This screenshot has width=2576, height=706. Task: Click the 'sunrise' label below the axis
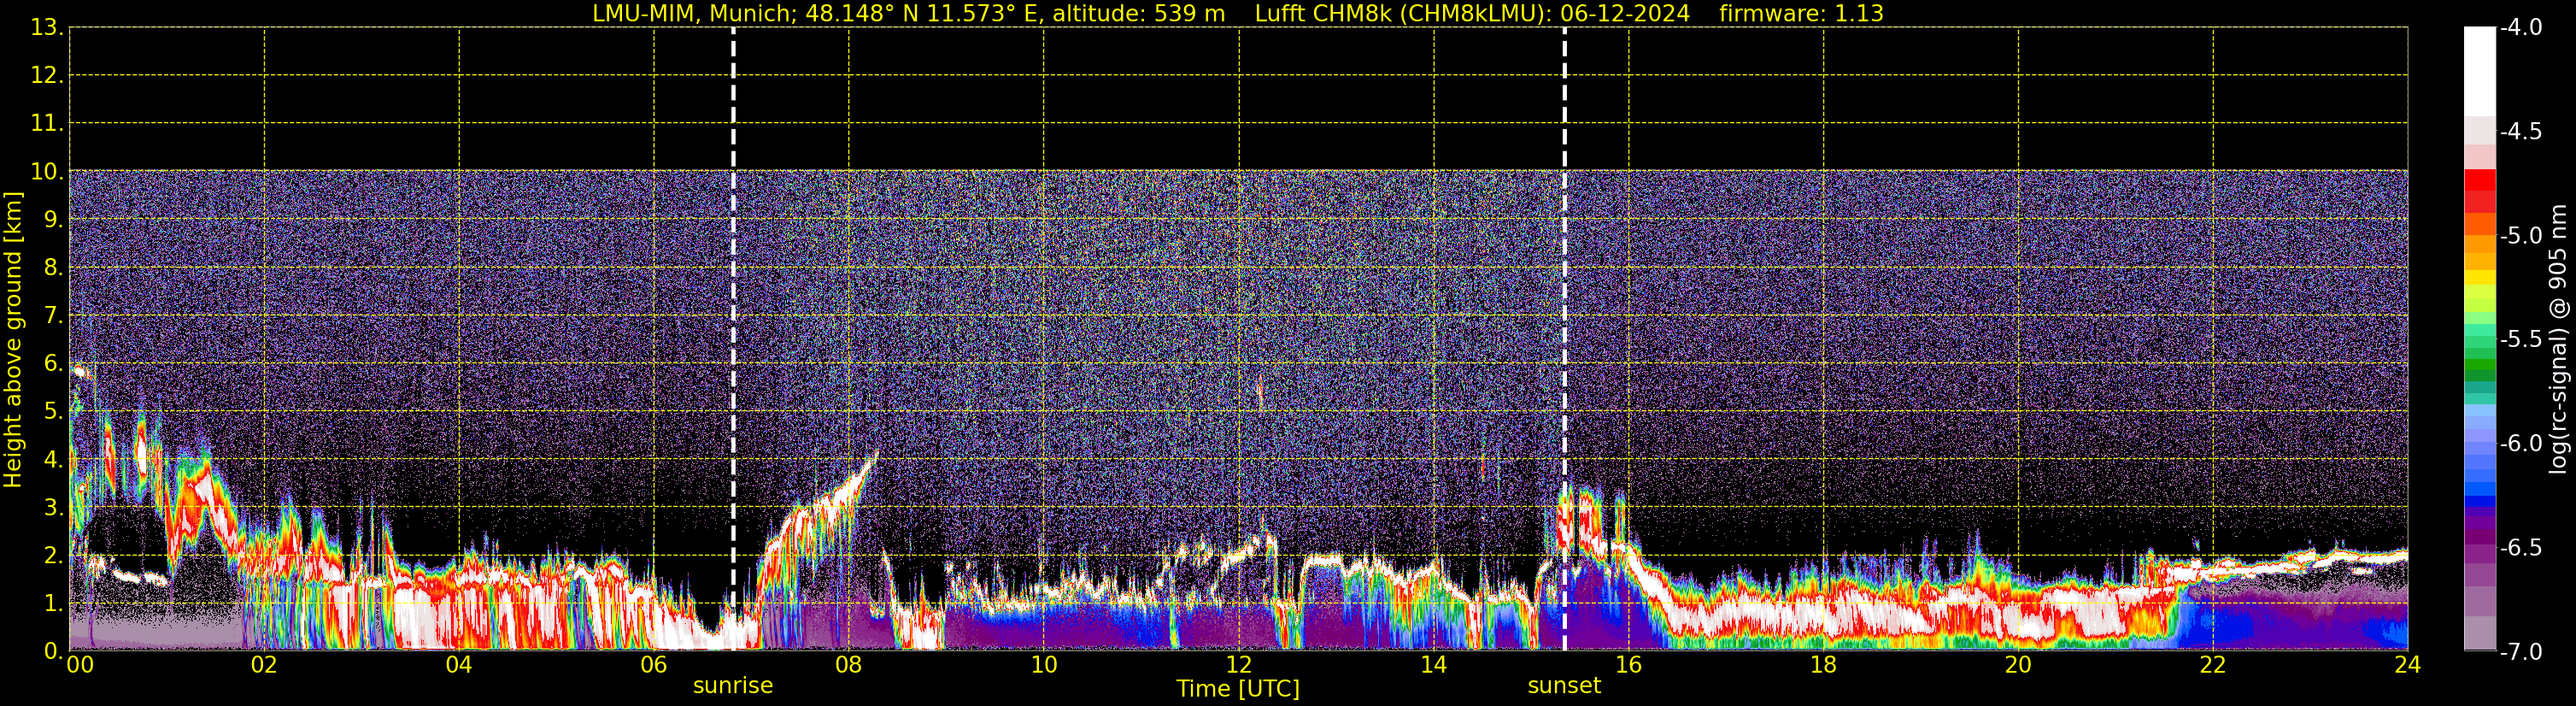pyautogui.click(x=733, y=686)
